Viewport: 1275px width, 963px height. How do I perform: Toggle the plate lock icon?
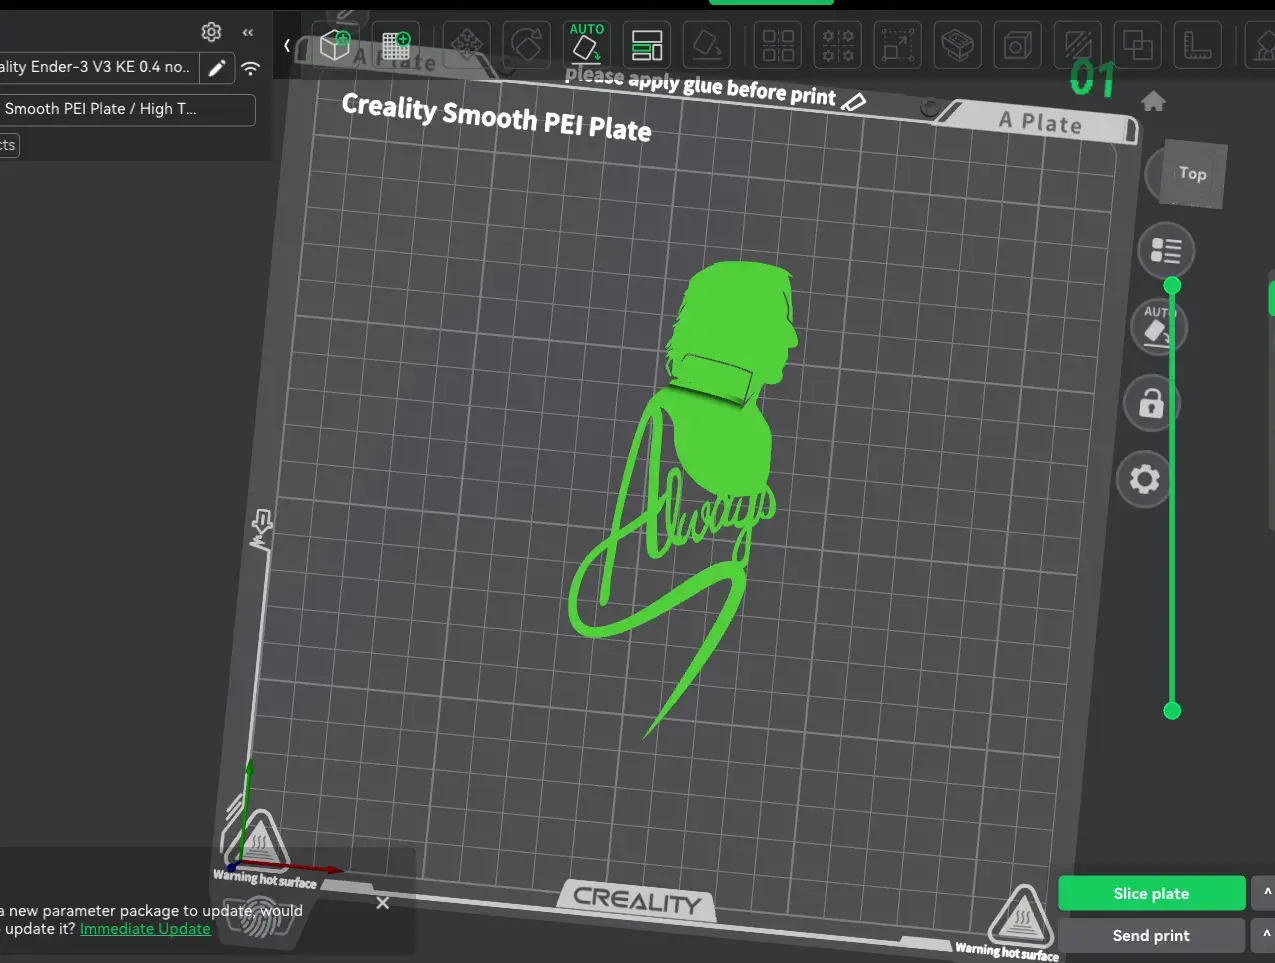[x=1150, y=403]
